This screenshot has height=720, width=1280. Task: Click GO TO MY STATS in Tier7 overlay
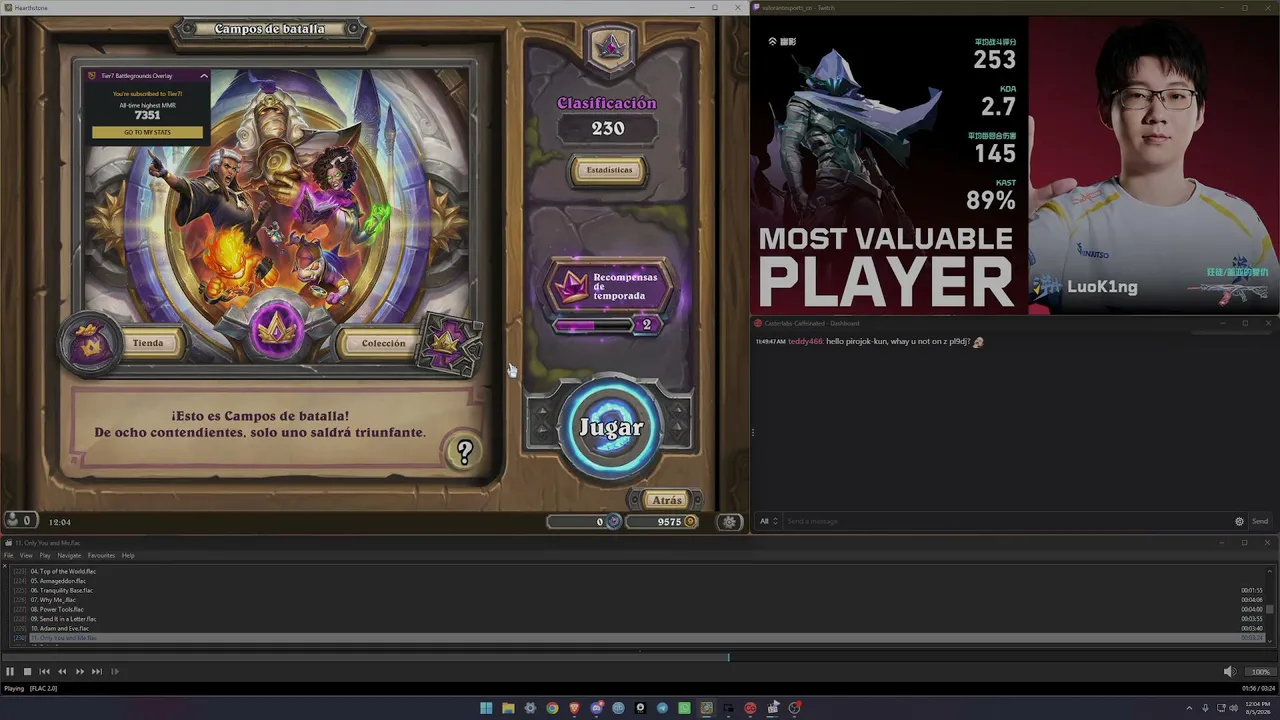pos(147,132)
